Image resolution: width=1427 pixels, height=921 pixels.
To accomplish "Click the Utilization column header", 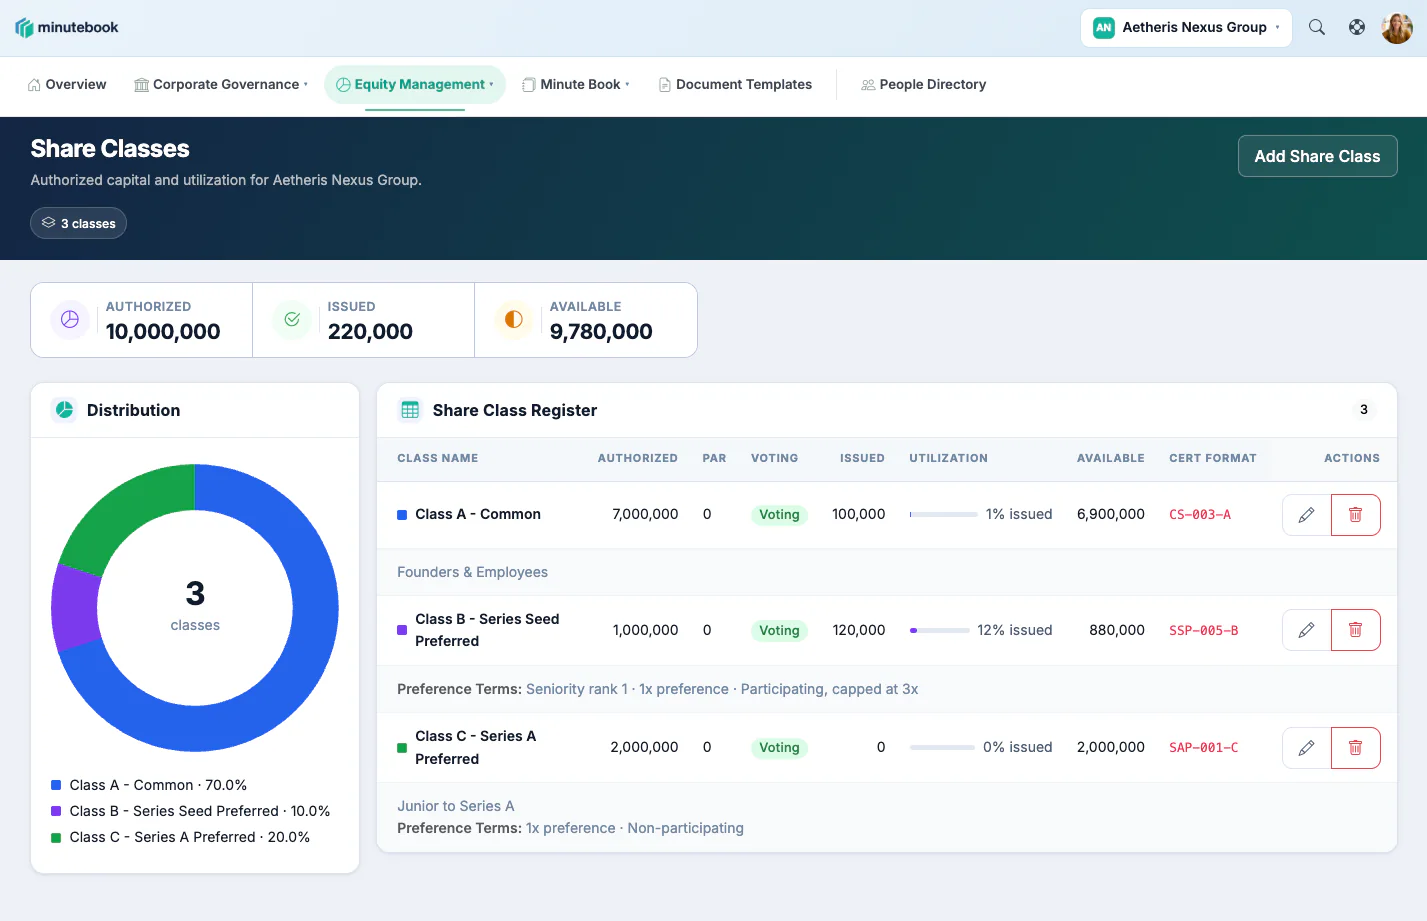I will (948, 459).
